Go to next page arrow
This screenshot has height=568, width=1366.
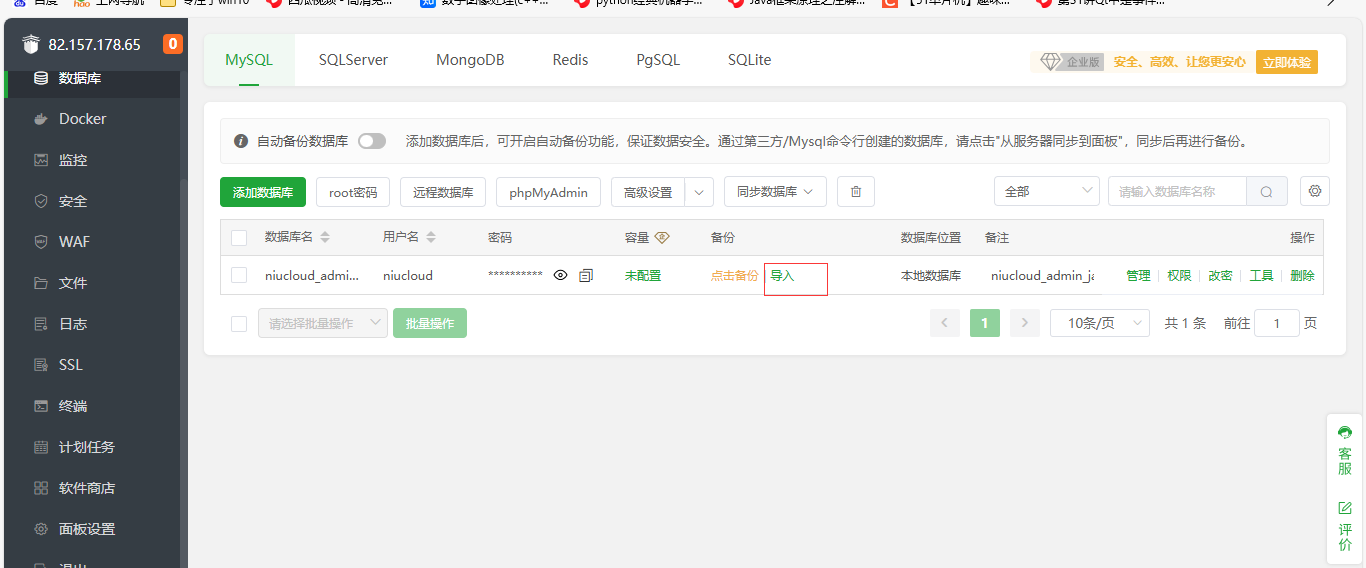(1025, 323)
